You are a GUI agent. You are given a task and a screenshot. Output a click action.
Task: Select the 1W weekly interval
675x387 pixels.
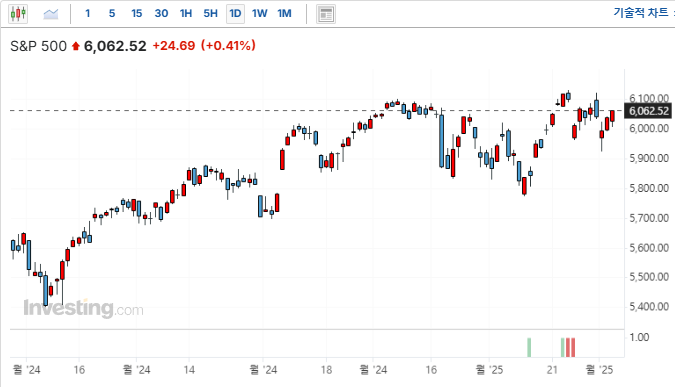pos(260,14)
